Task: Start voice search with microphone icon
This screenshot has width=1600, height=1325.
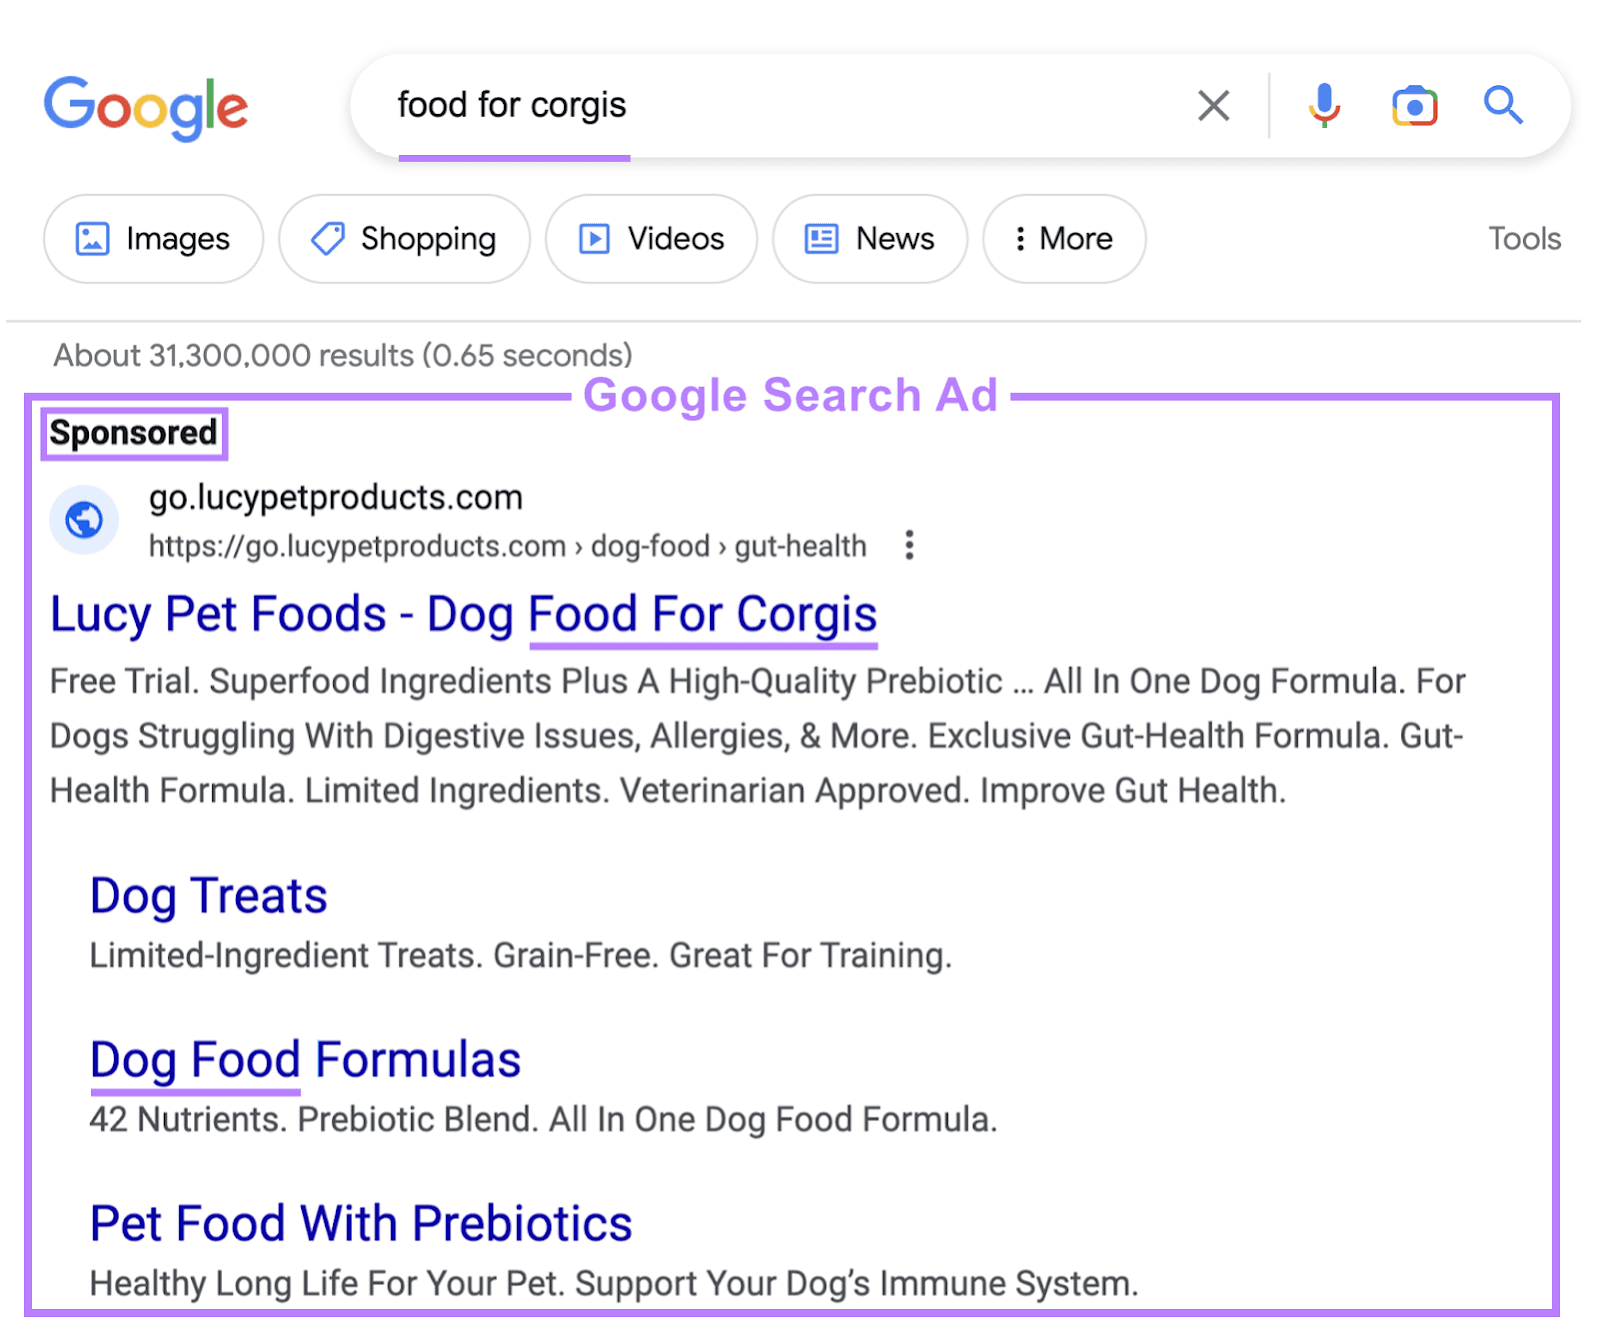Action: tap(1324, 105)
